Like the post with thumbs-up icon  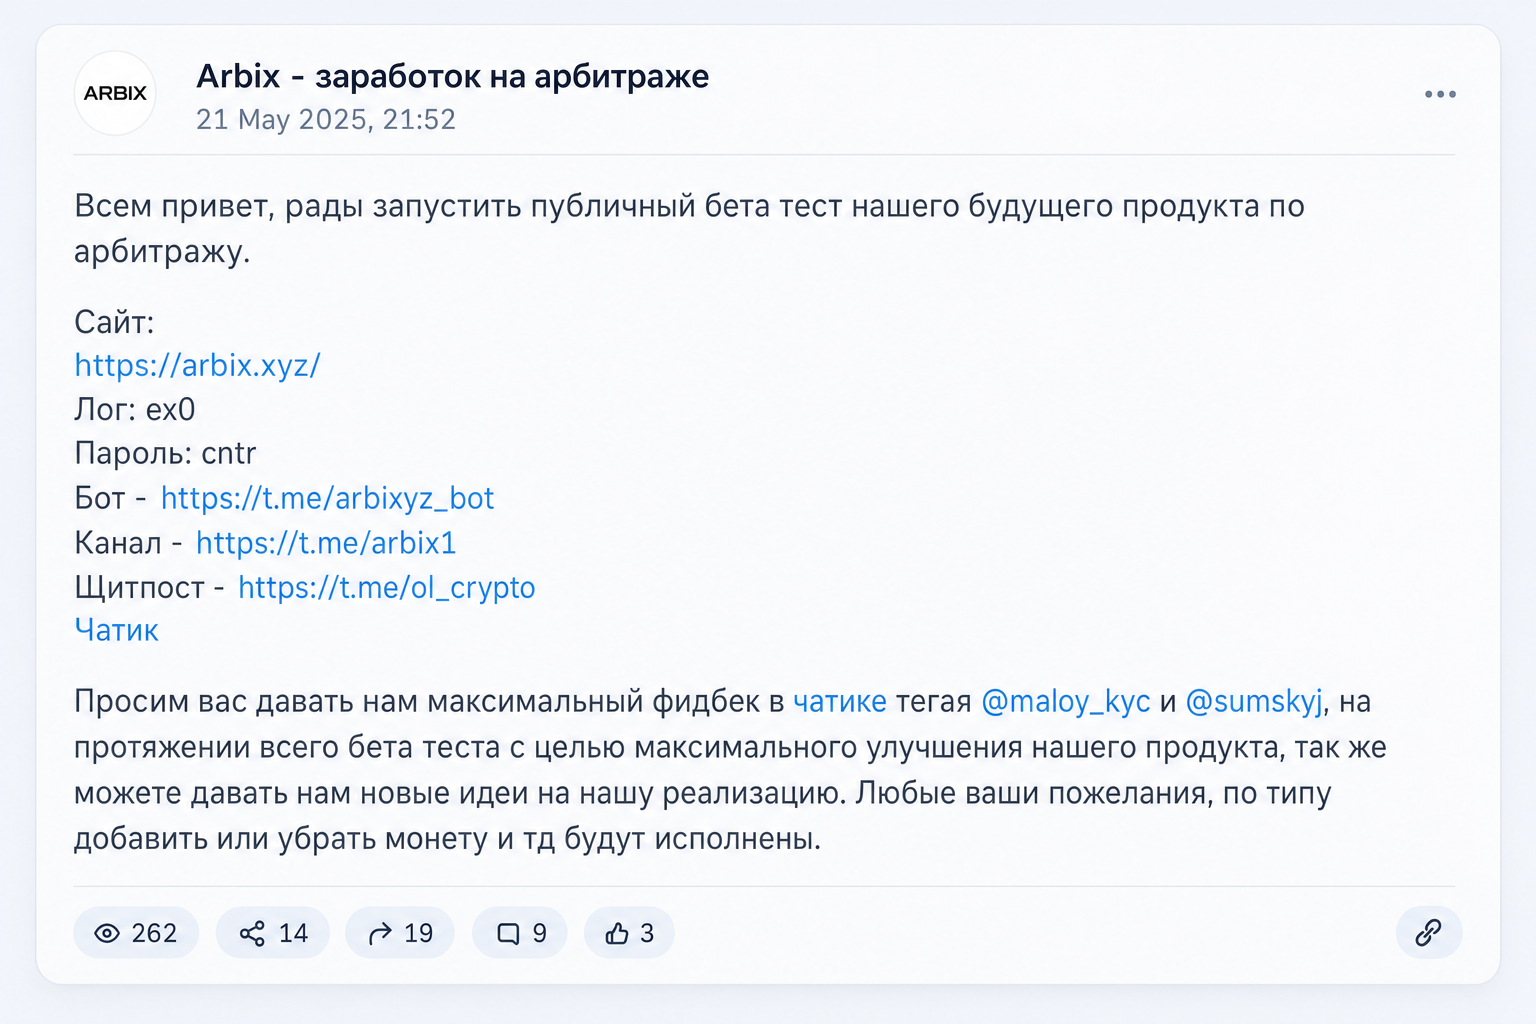[x=617, y=933]
